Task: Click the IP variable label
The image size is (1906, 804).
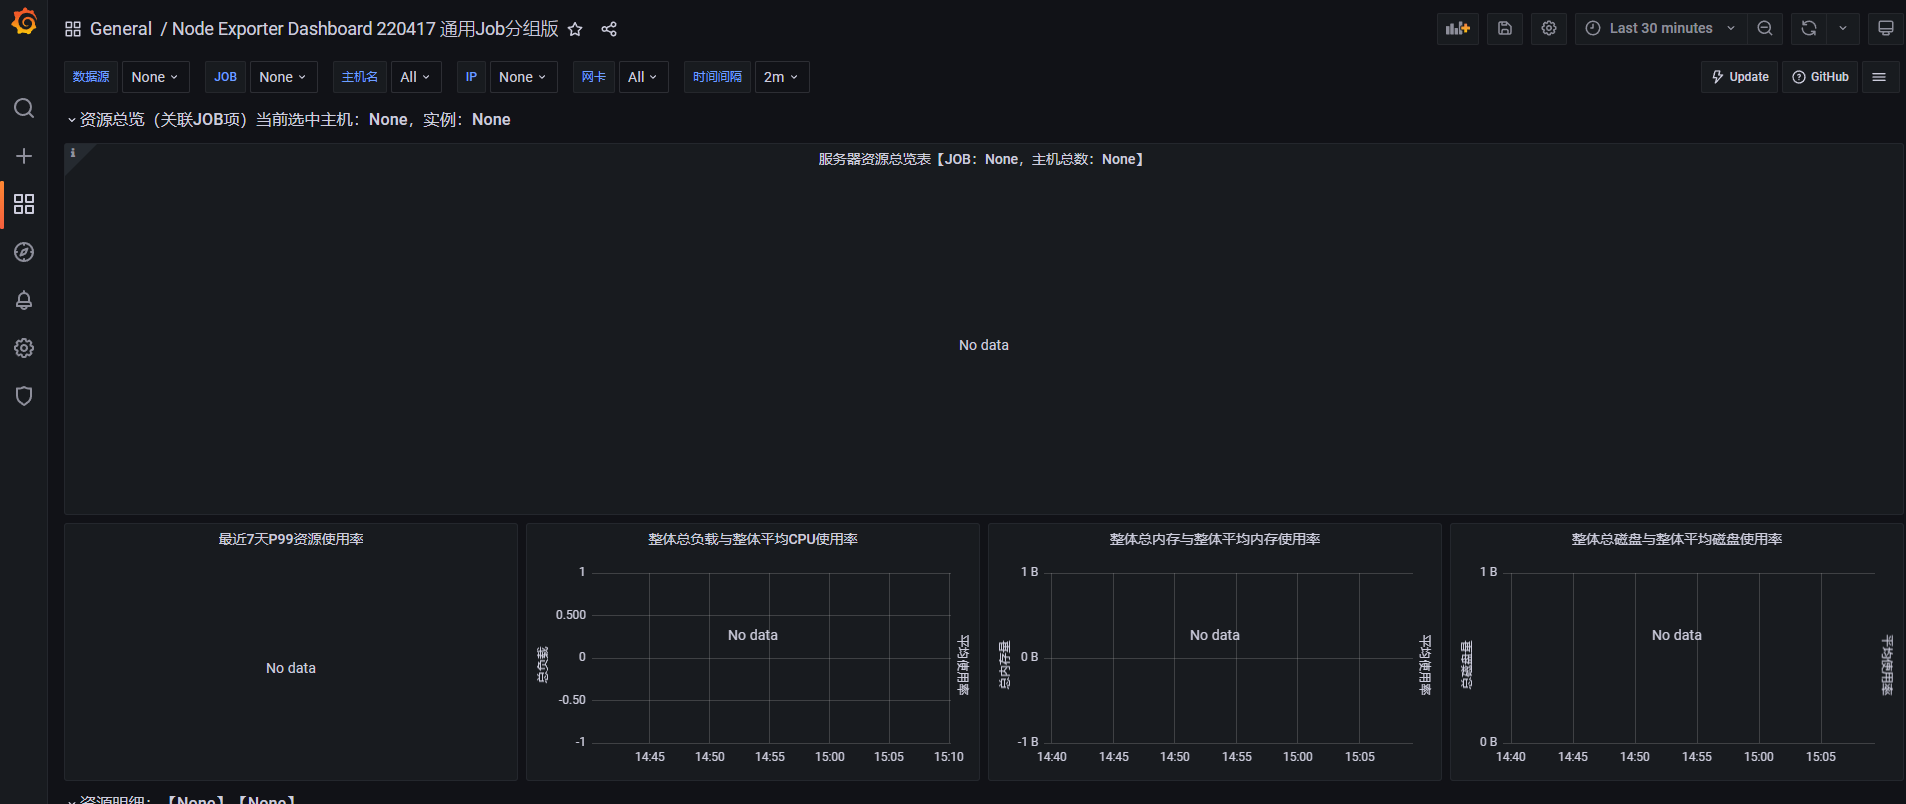Action: [x=471, y=77]
